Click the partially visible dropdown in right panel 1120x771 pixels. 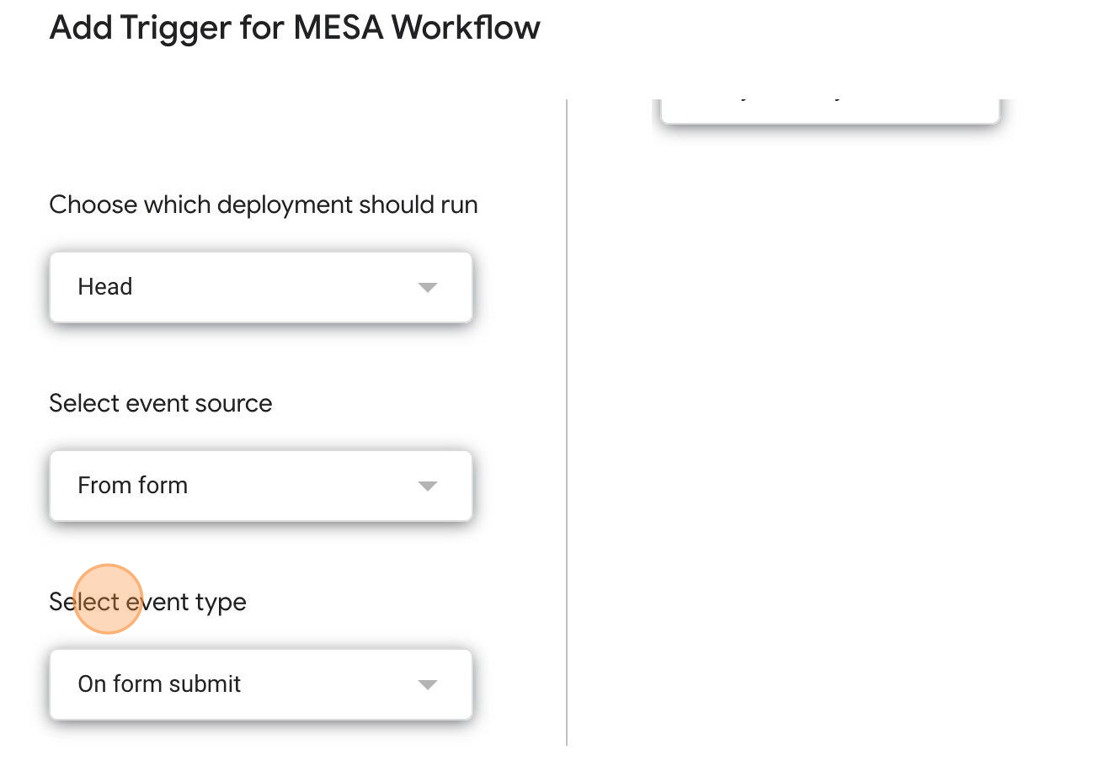click(830, 112)
